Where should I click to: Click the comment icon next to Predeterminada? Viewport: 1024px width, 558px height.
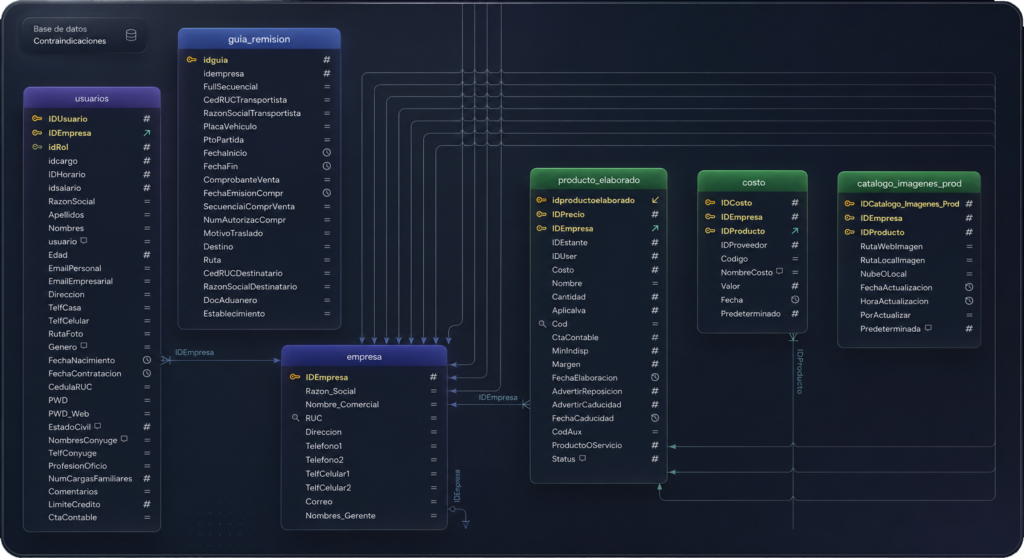point(928,328)
